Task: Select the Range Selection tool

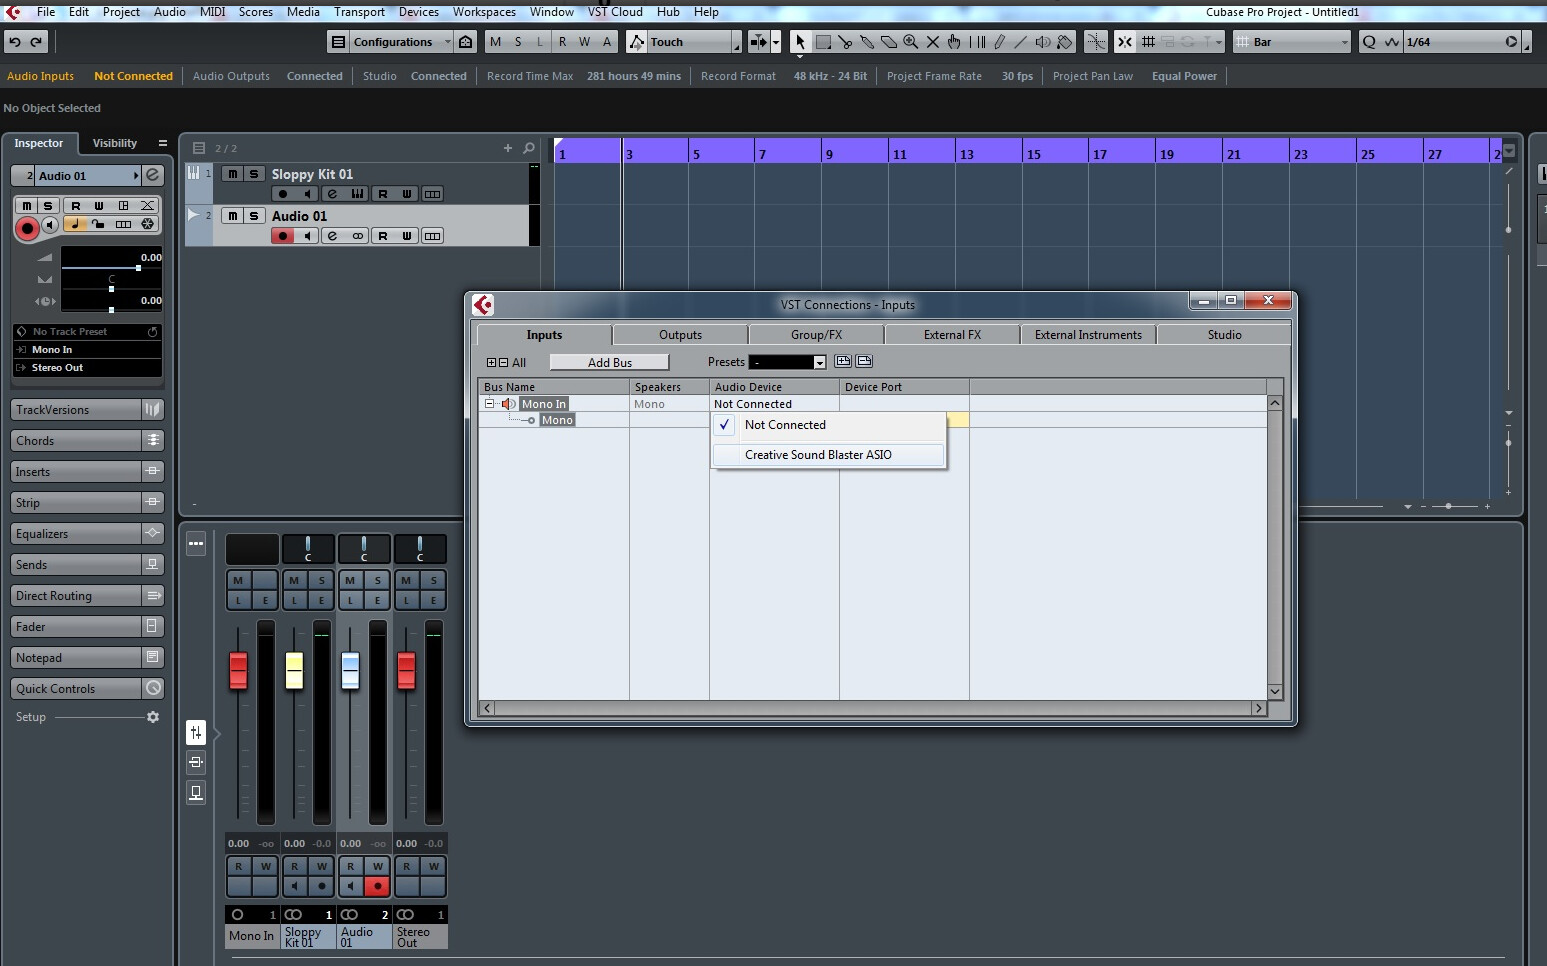Action: (x=823, y=42)
